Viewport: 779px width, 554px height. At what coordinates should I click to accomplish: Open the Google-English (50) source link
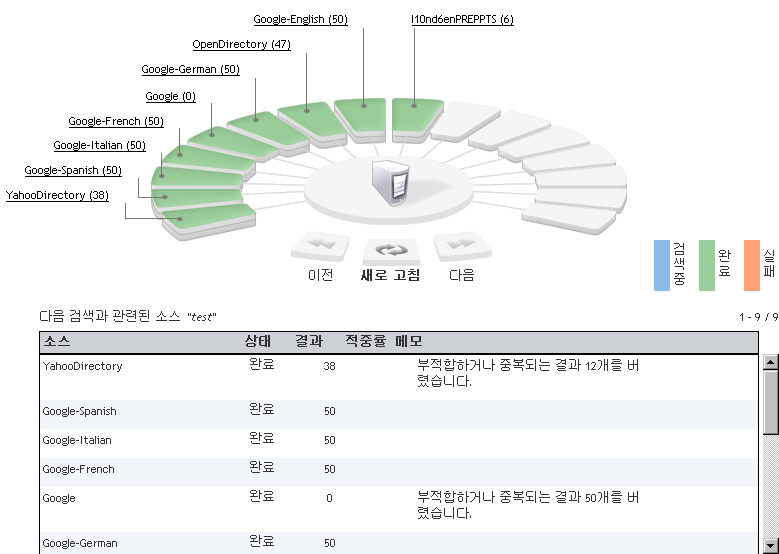(300, 20)
